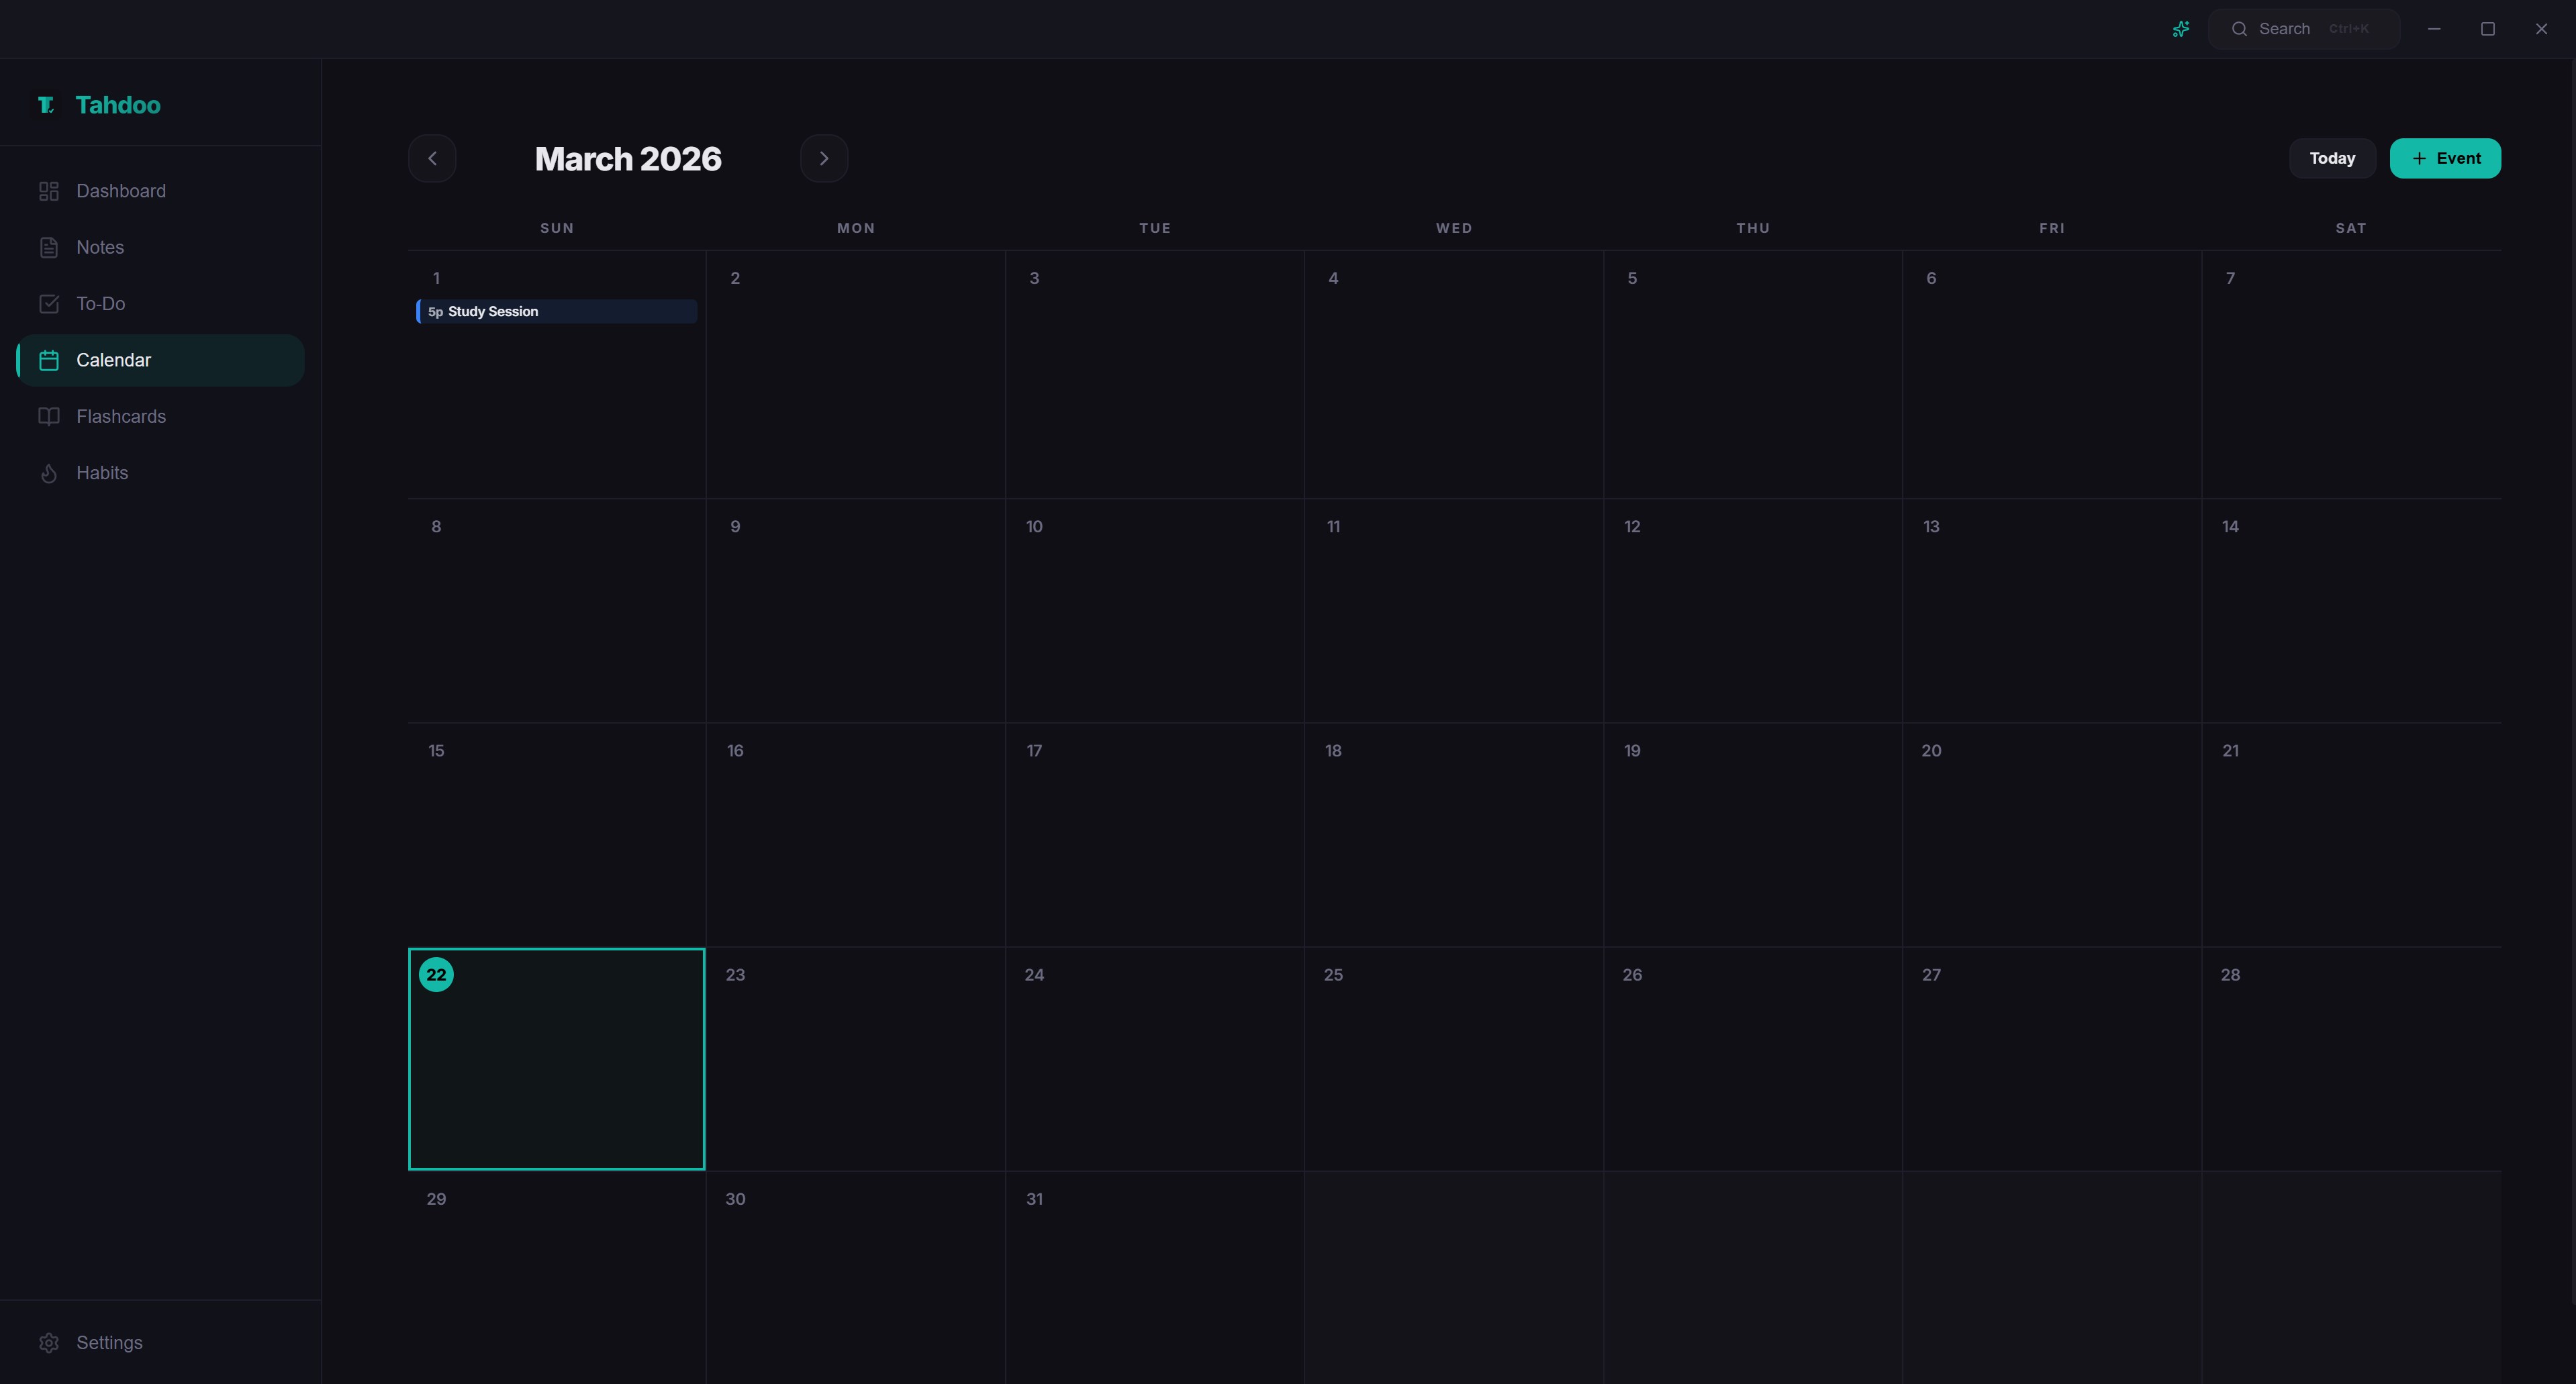
Task: Click the SUN weekday header
Action: [x=557, y=228]
